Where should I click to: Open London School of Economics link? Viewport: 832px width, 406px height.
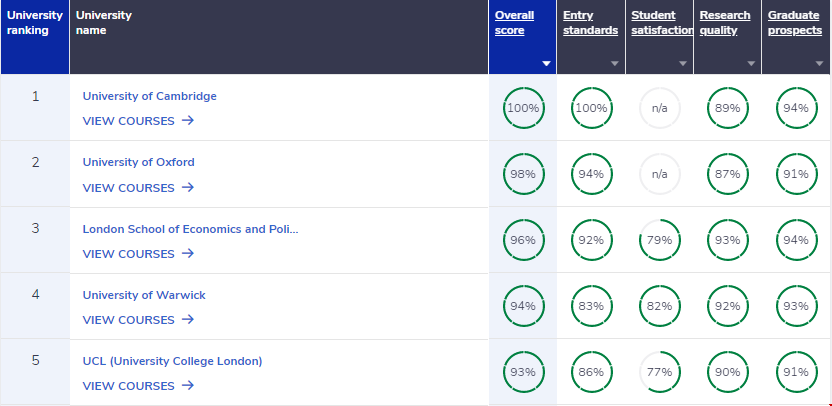click(x=190, y=229)
